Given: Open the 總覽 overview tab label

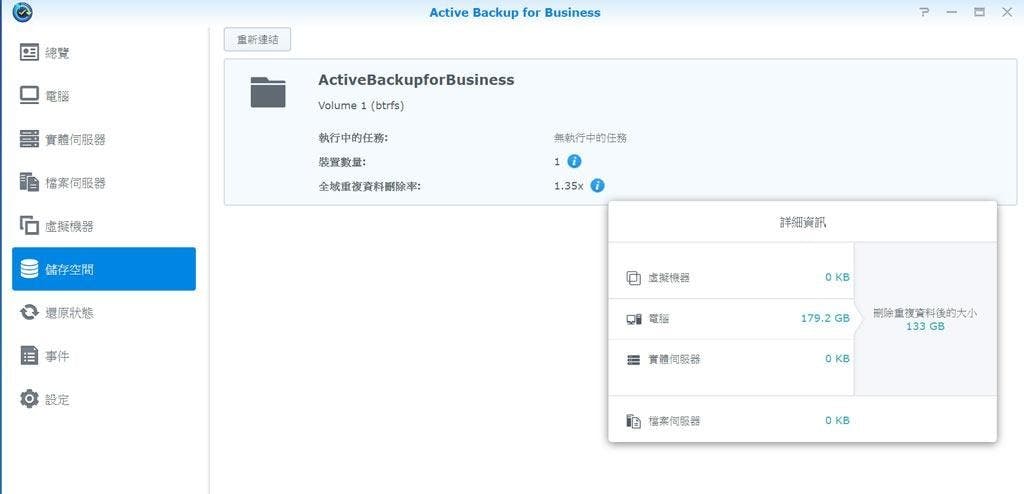Looking at the screenshot, I should pos(57,54).
